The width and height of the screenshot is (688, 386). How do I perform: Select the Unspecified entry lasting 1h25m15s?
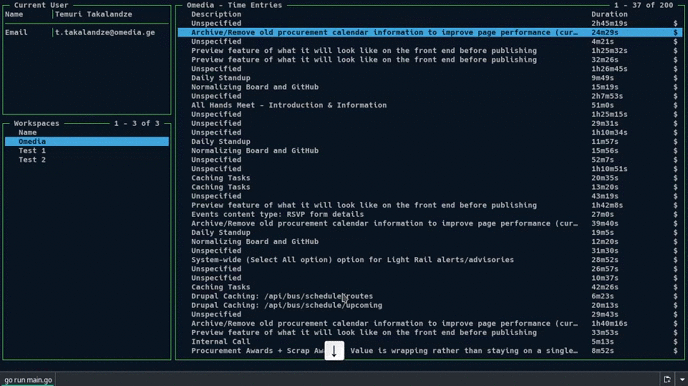click(x=430, y=114)
